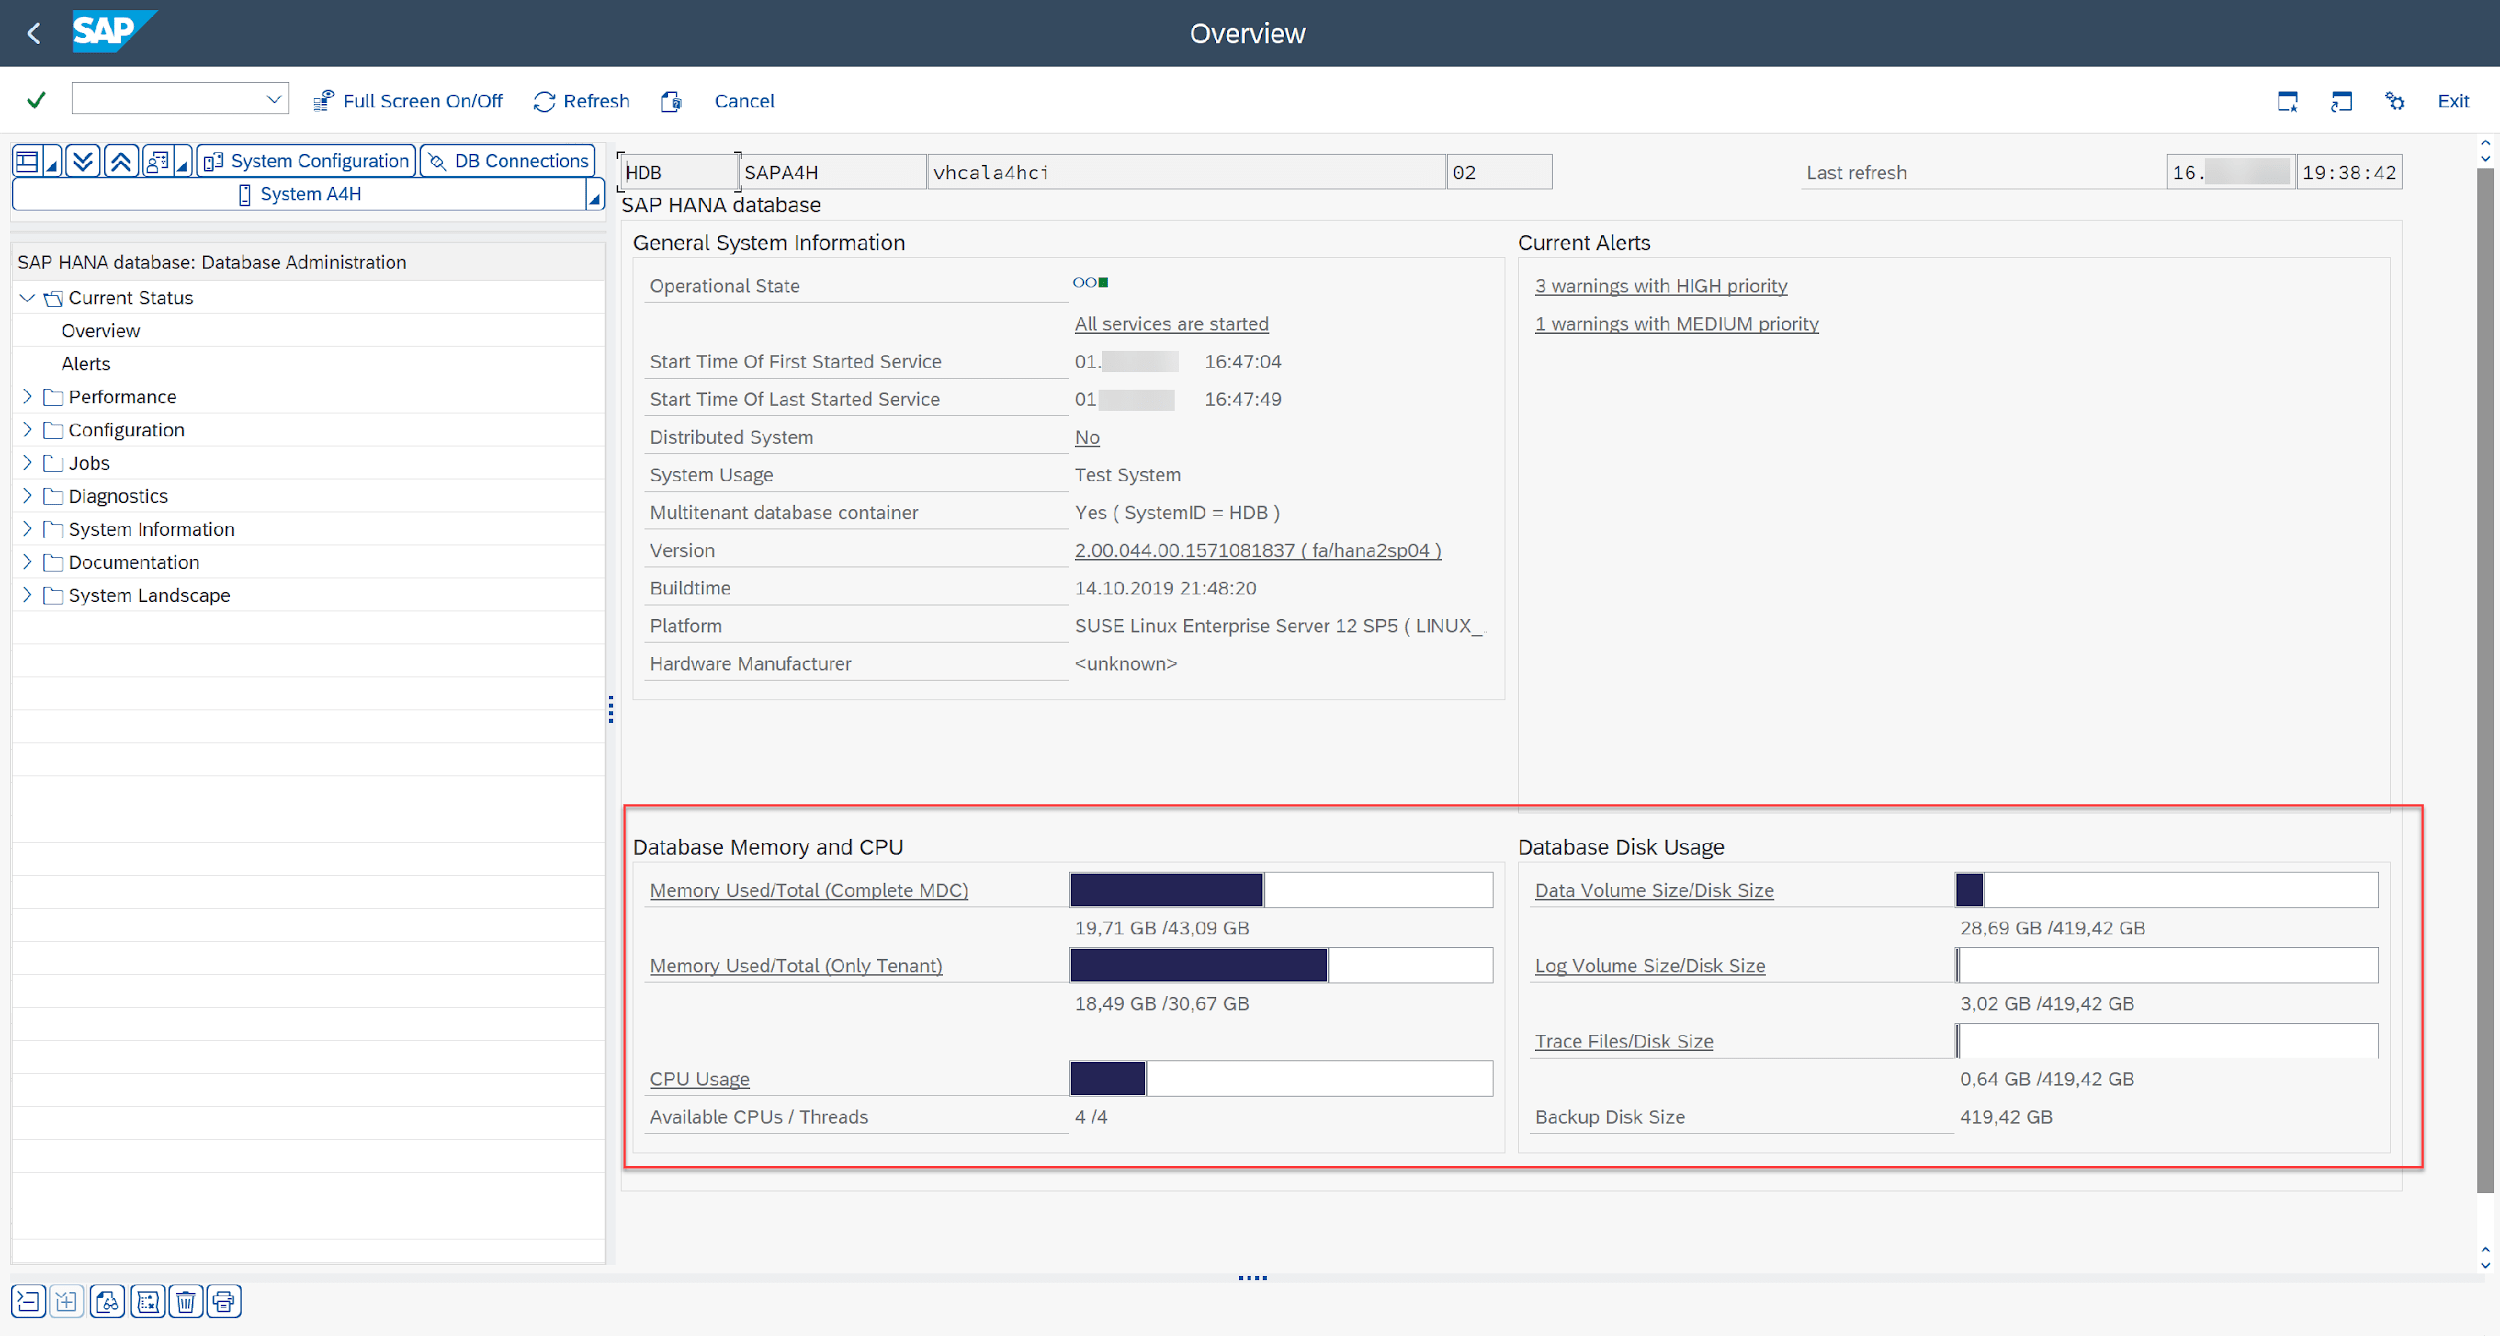Click the trash delete icon in bottom toolbar
This screenshot has height=1336, width=2500.
coord(186,1301)
